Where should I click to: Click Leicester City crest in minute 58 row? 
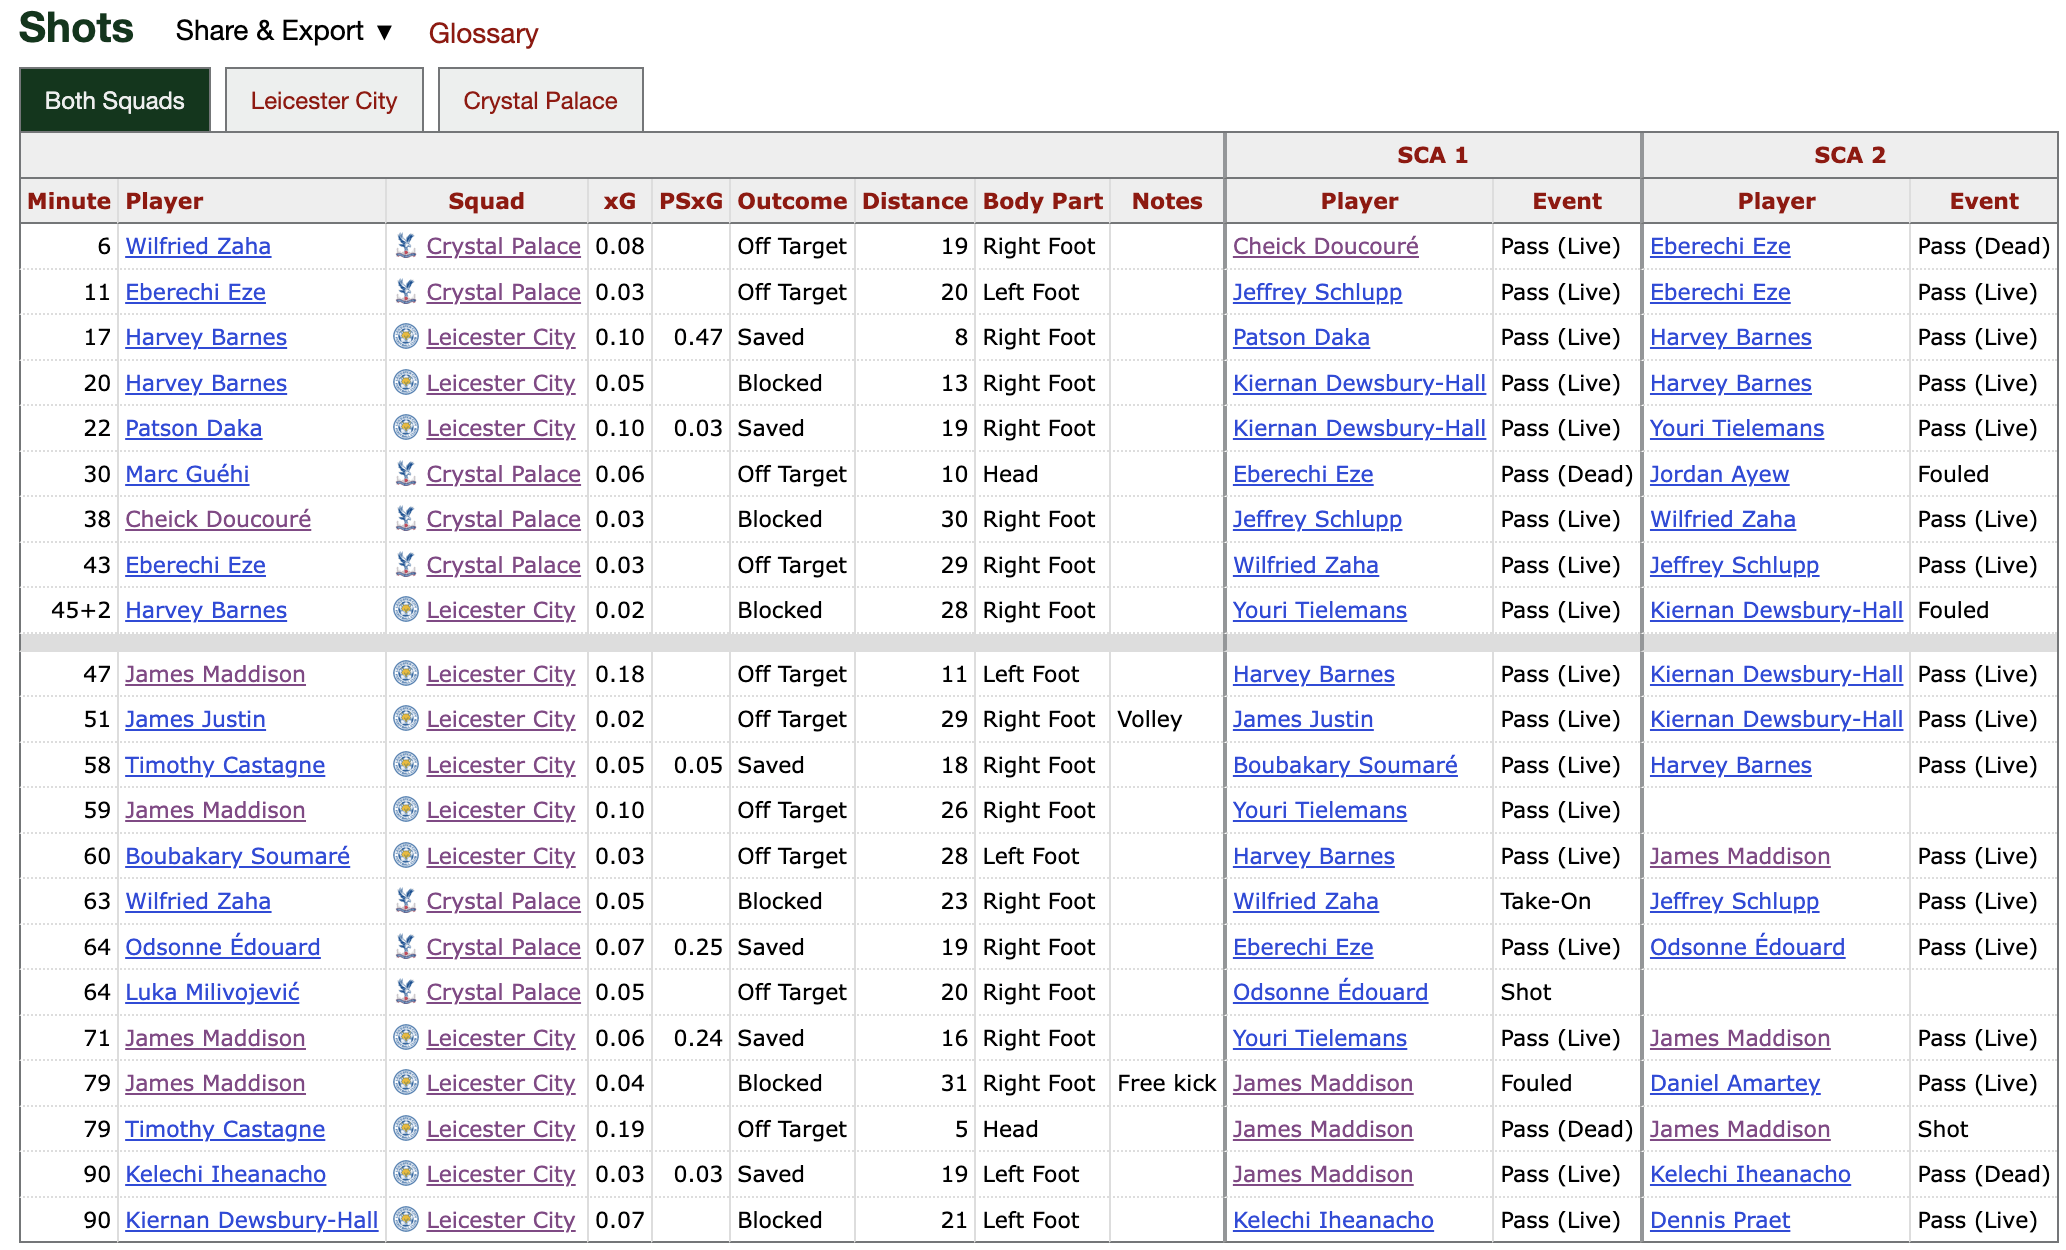406,765
